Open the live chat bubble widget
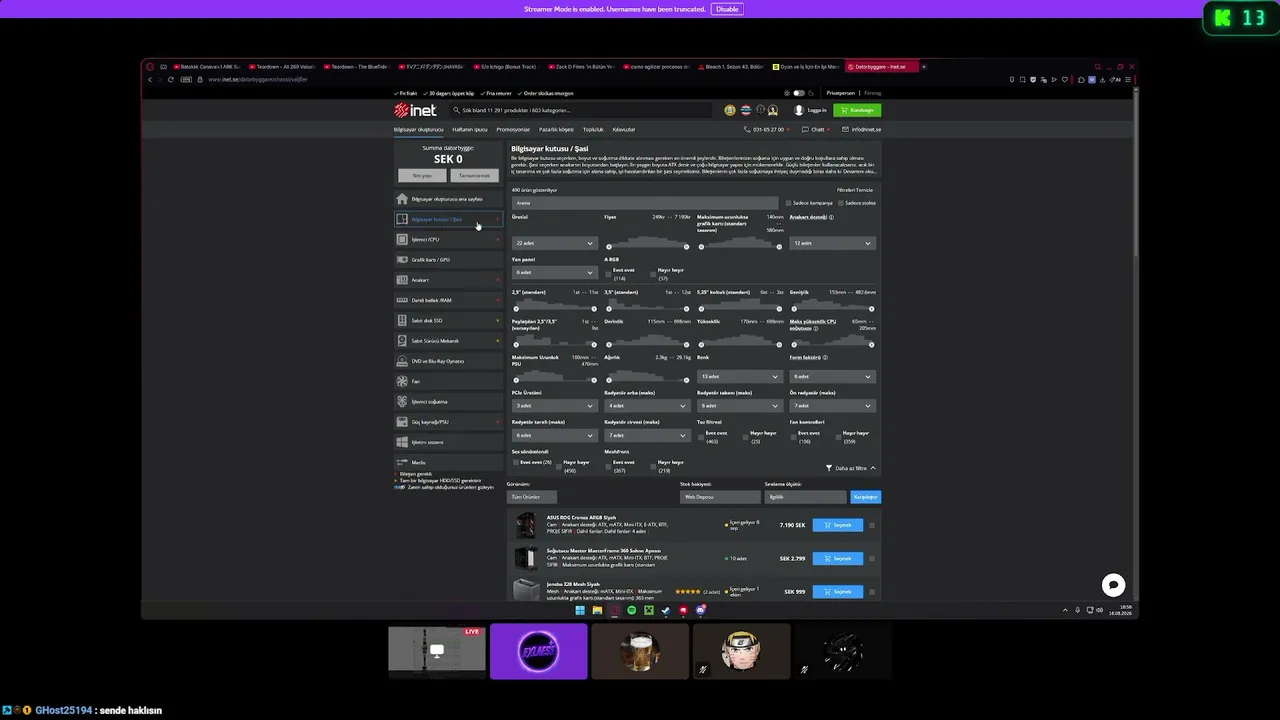This screenshot has height=720, width=1280. click(x=1113, y=585)
